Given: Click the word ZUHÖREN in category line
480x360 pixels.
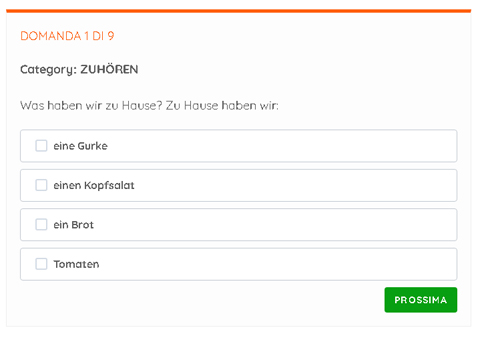Looking at the screenshot, I should point(109,69).
